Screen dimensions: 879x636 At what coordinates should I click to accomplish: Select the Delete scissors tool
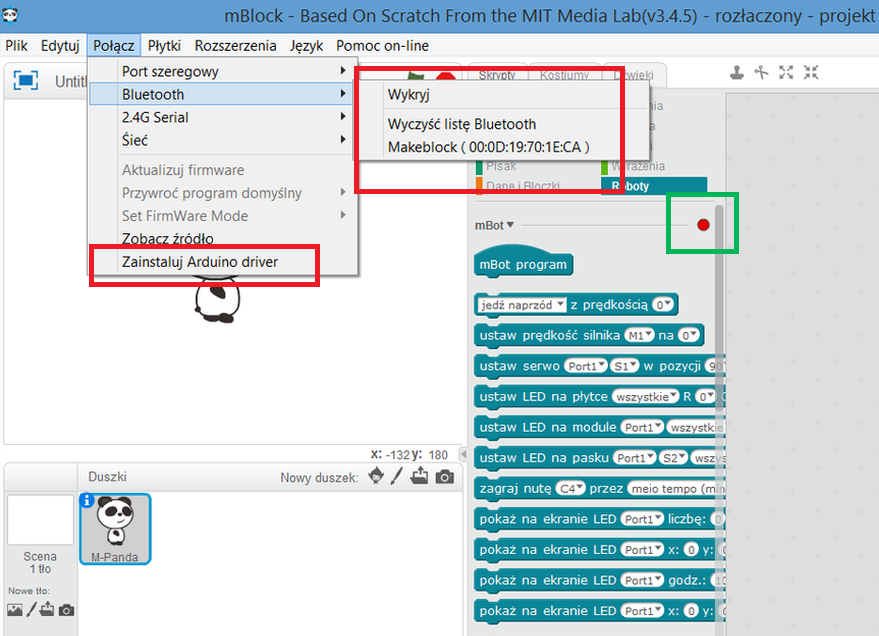point(761,72)
